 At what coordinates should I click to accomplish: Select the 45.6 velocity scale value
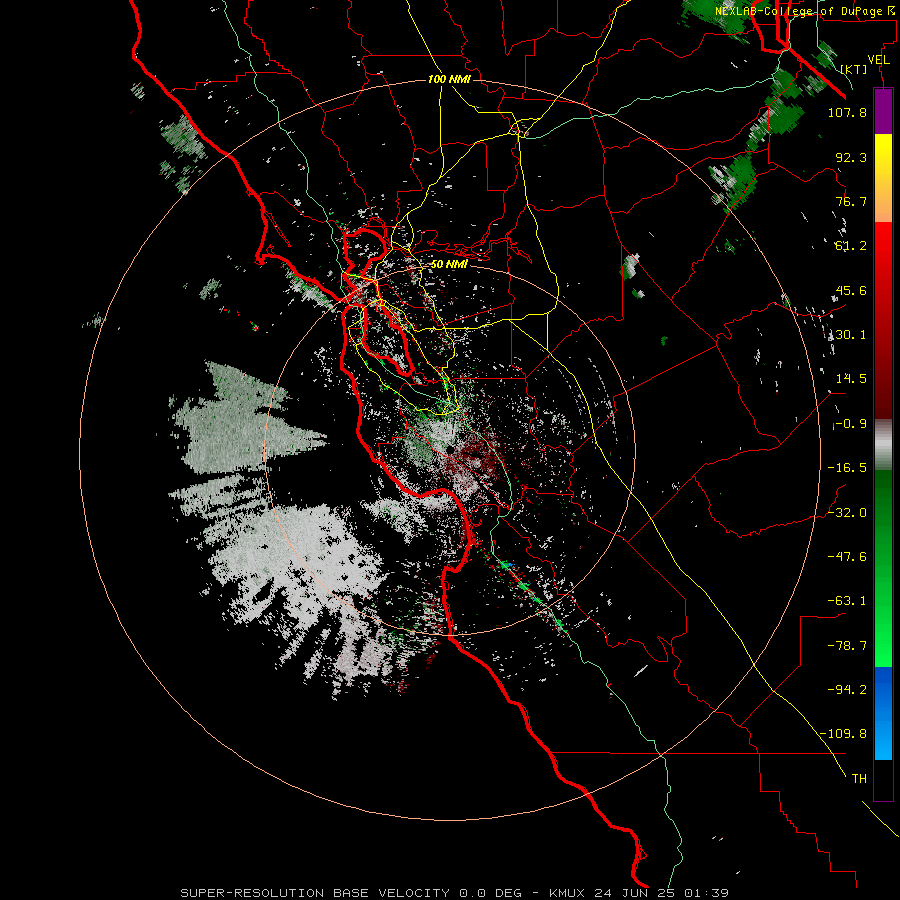851,290
